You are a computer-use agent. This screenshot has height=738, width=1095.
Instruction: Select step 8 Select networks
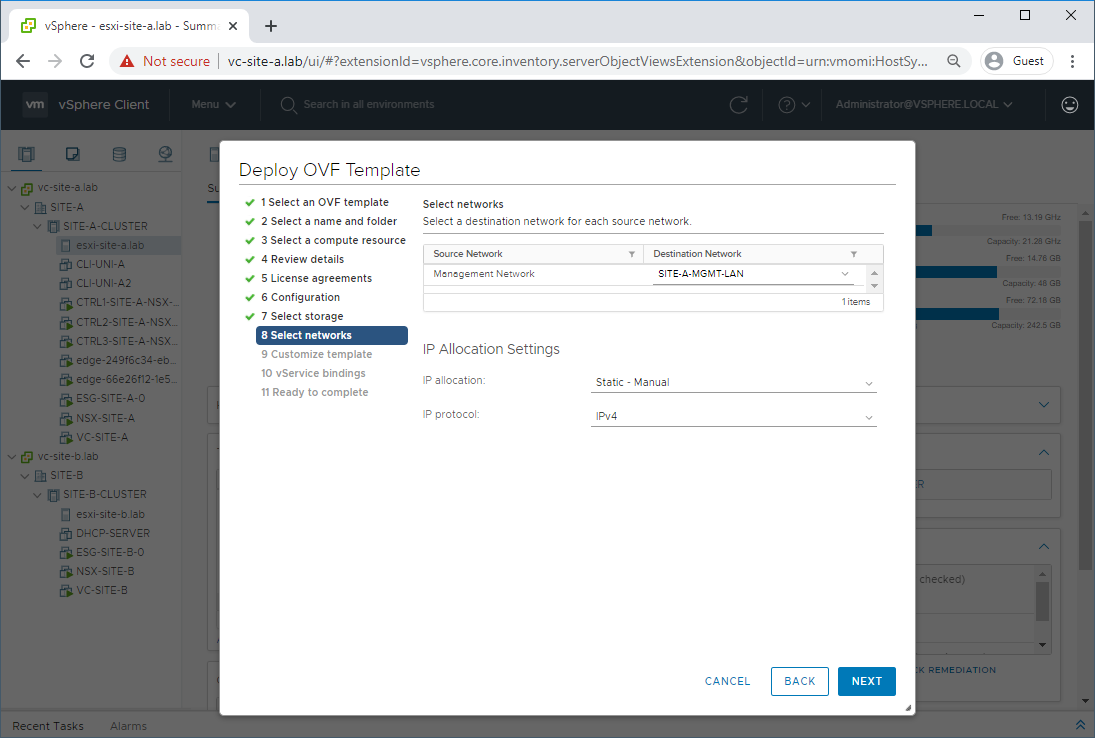(332, 335)
